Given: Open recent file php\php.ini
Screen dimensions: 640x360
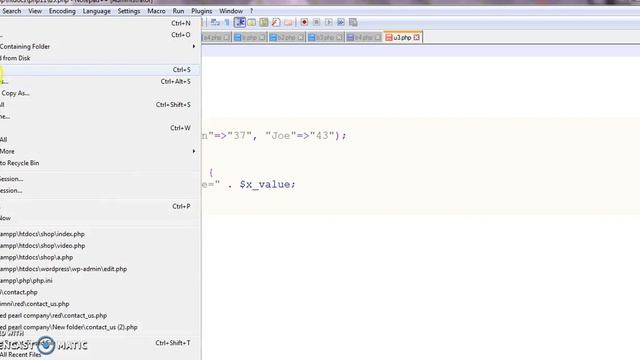Looking at the screenshot, I should click(99, 281).
